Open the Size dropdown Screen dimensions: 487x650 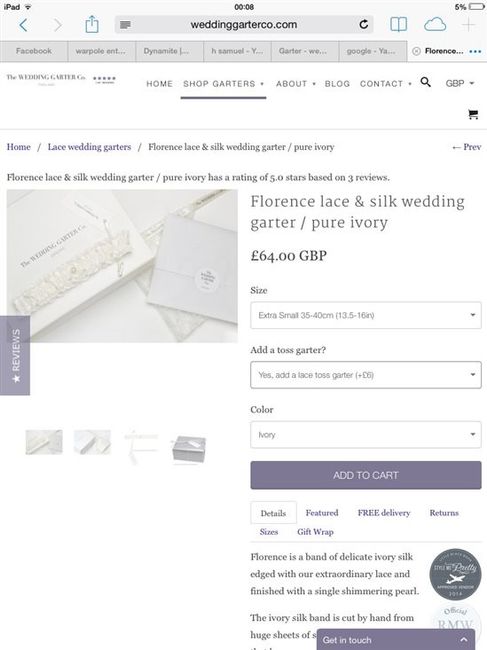pos(366,315)
